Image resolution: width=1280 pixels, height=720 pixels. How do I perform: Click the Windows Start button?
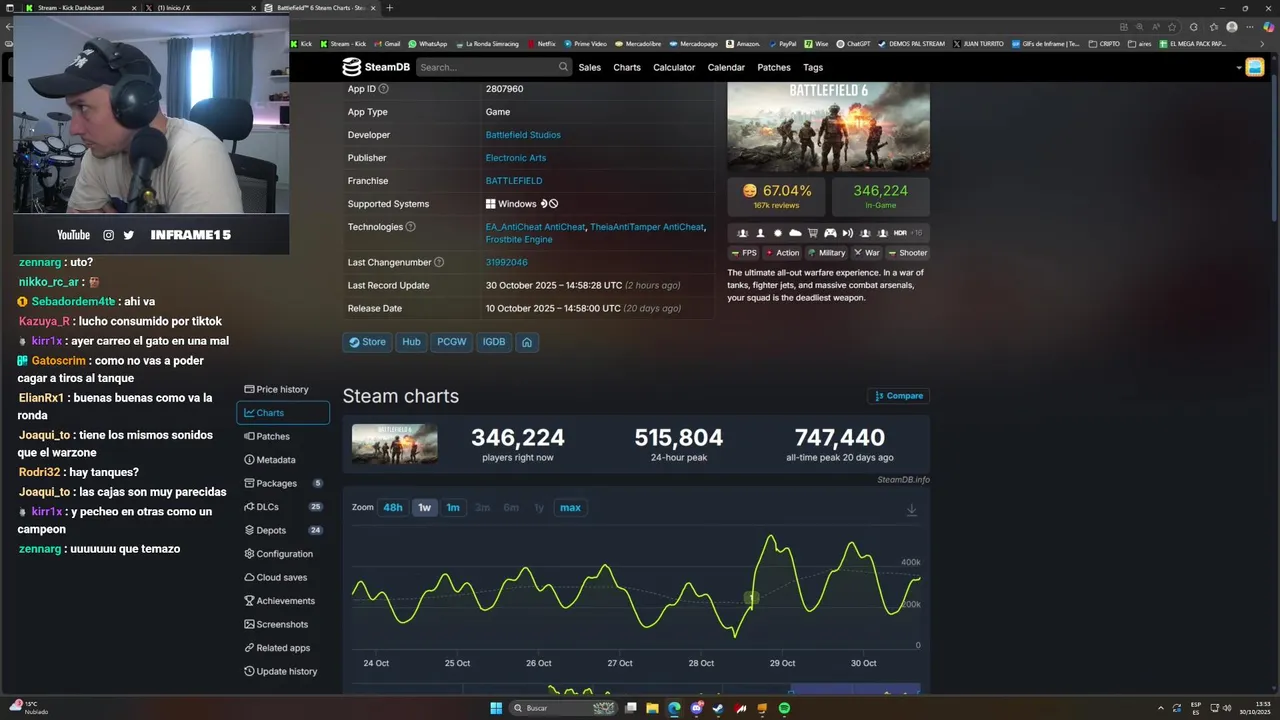point(495,708)
